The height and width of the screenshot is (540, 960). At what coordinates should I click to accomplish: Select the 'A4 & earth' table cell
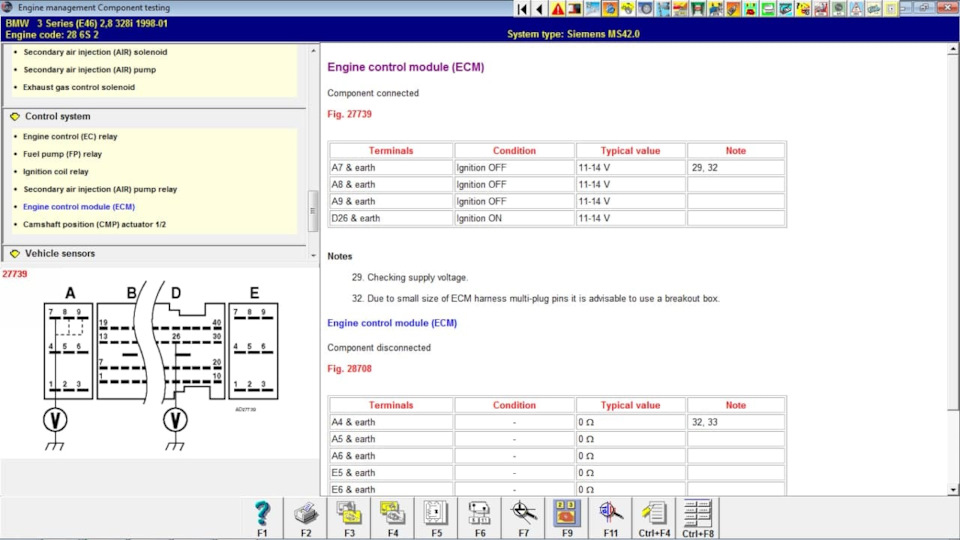tap(391, 422)
